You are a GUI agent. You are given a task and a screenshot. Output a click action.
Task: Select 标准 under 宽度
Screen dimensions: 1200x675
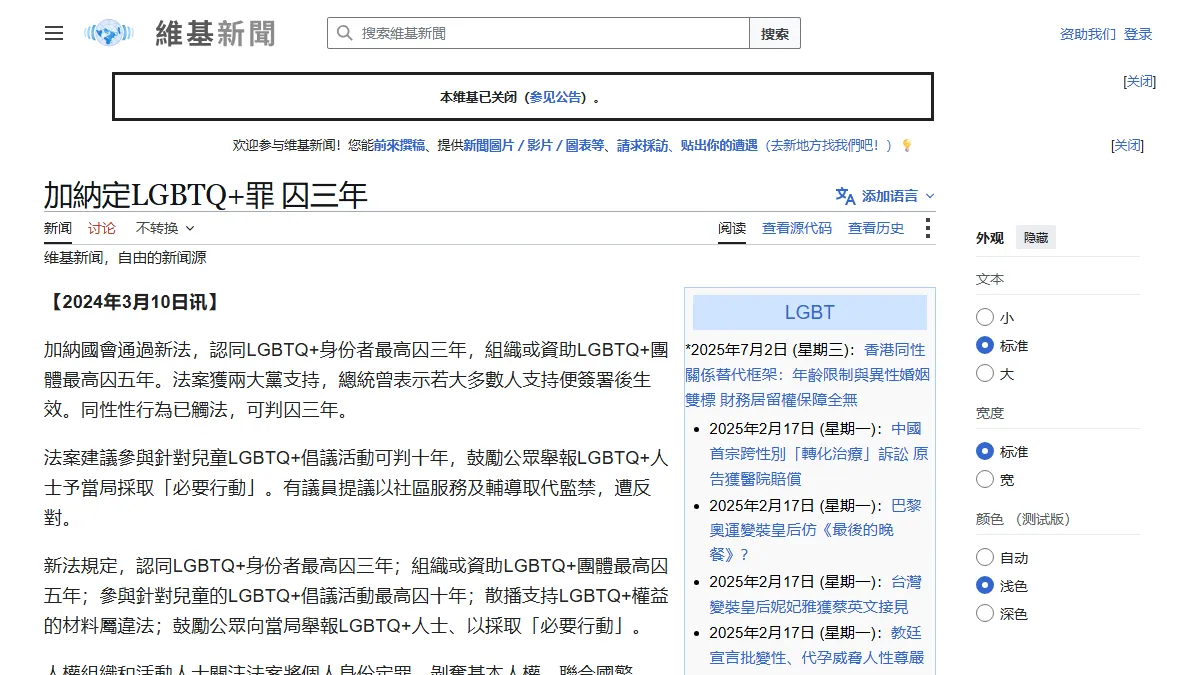(x=985, y=451)
